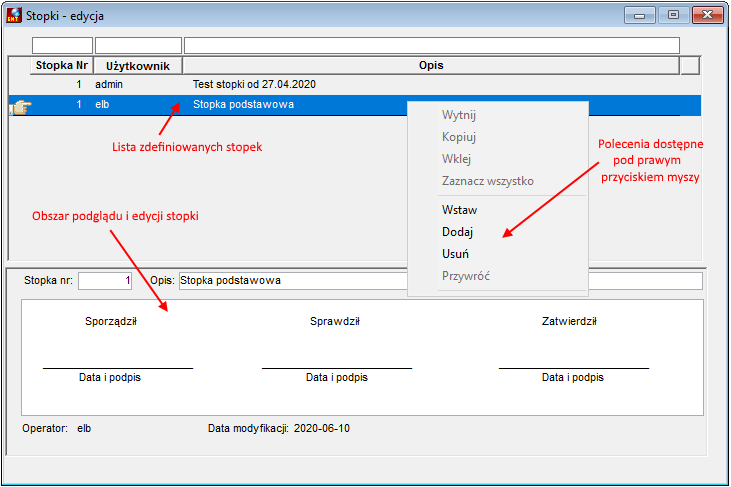Focus the filter field above Użytkownik
The image size is (731, 487).
[138, 46]
